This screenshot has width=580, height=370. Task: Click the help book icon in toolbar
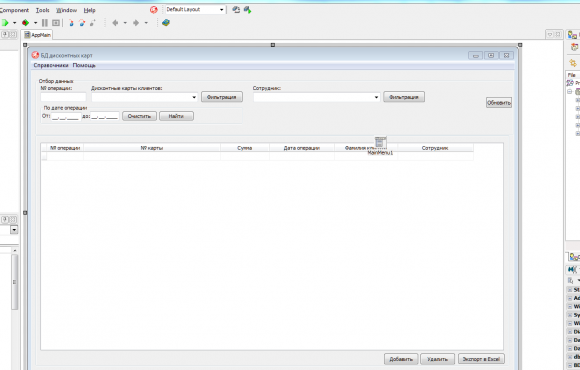tap(166, 23)
